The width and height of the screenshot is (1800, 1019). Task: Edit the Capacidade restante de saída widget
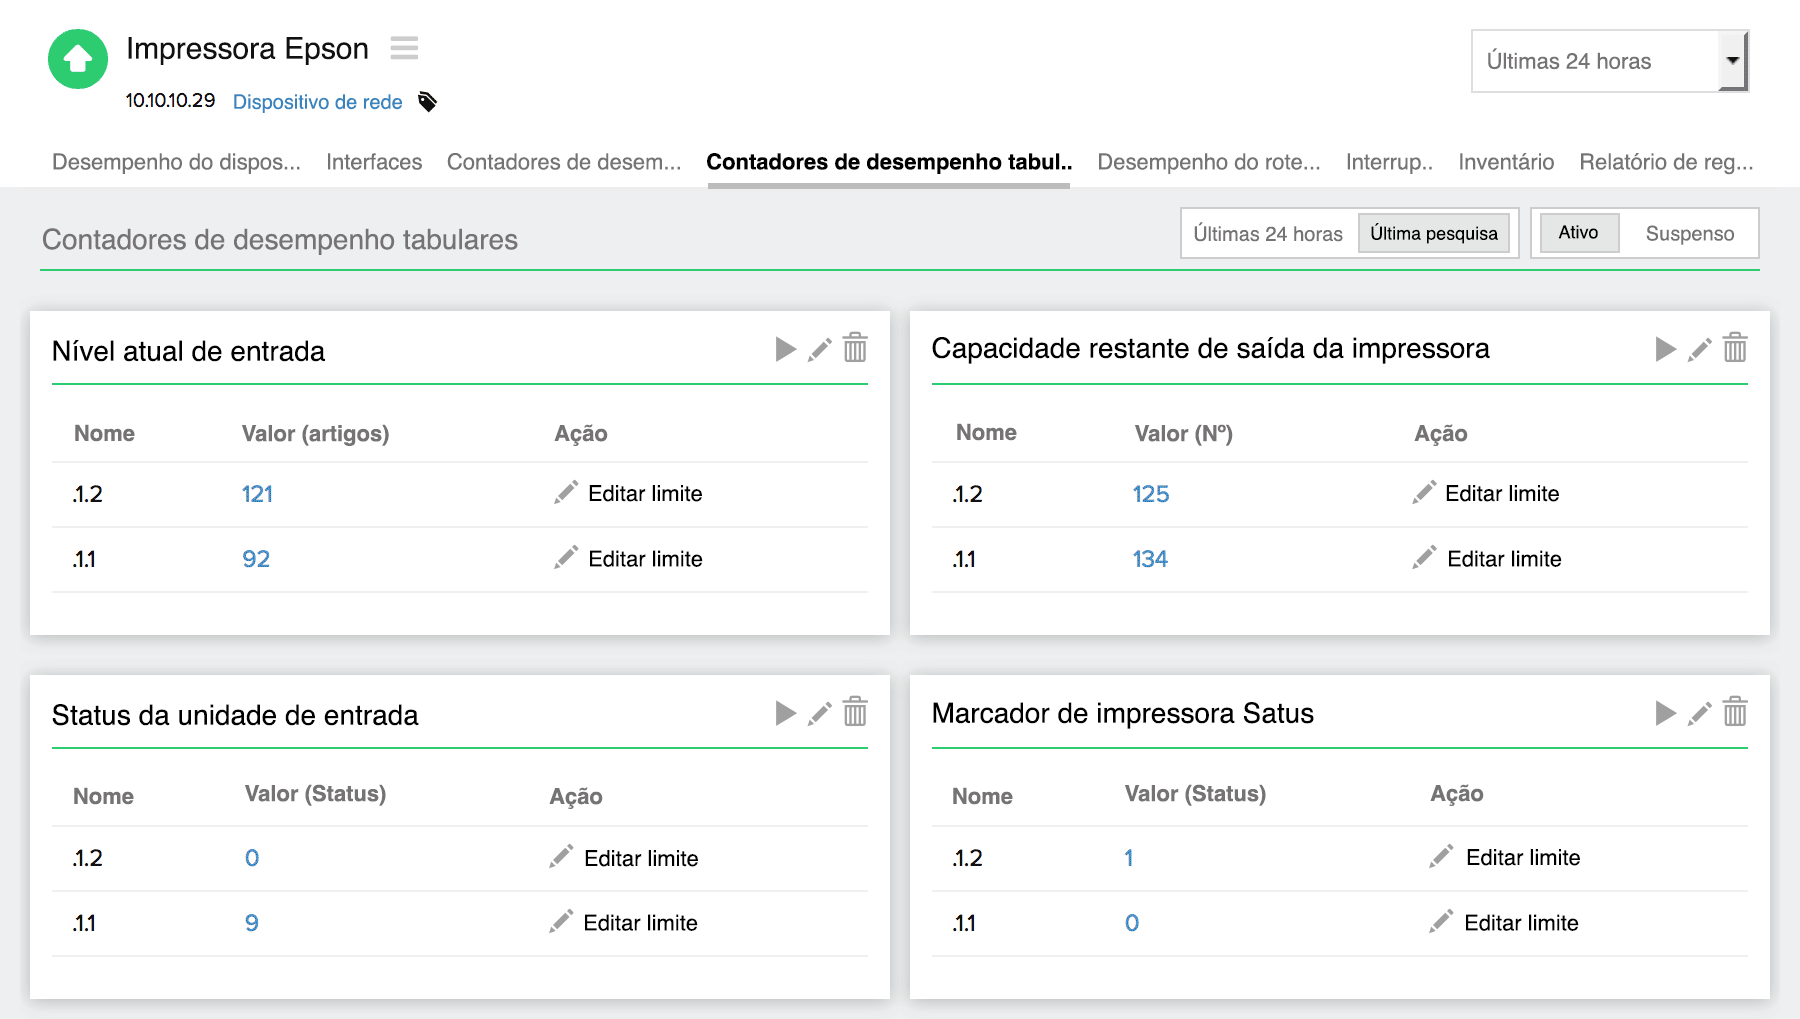click(x=1699, y=349)
